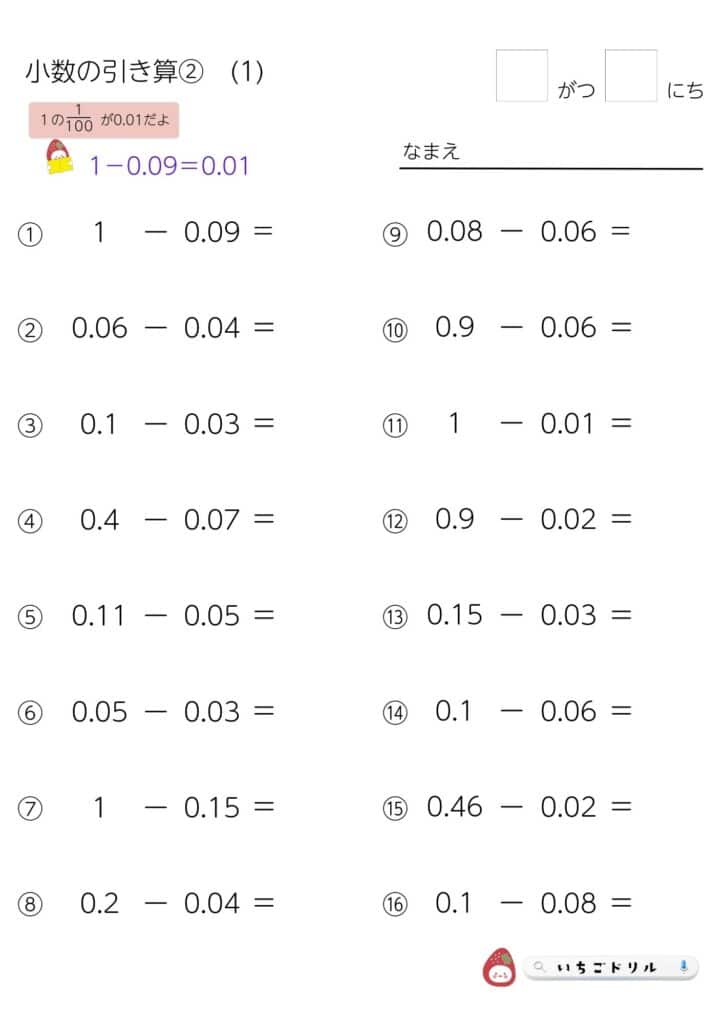Click the purple example 1−0.09=0.01

(x=169, y=166)
